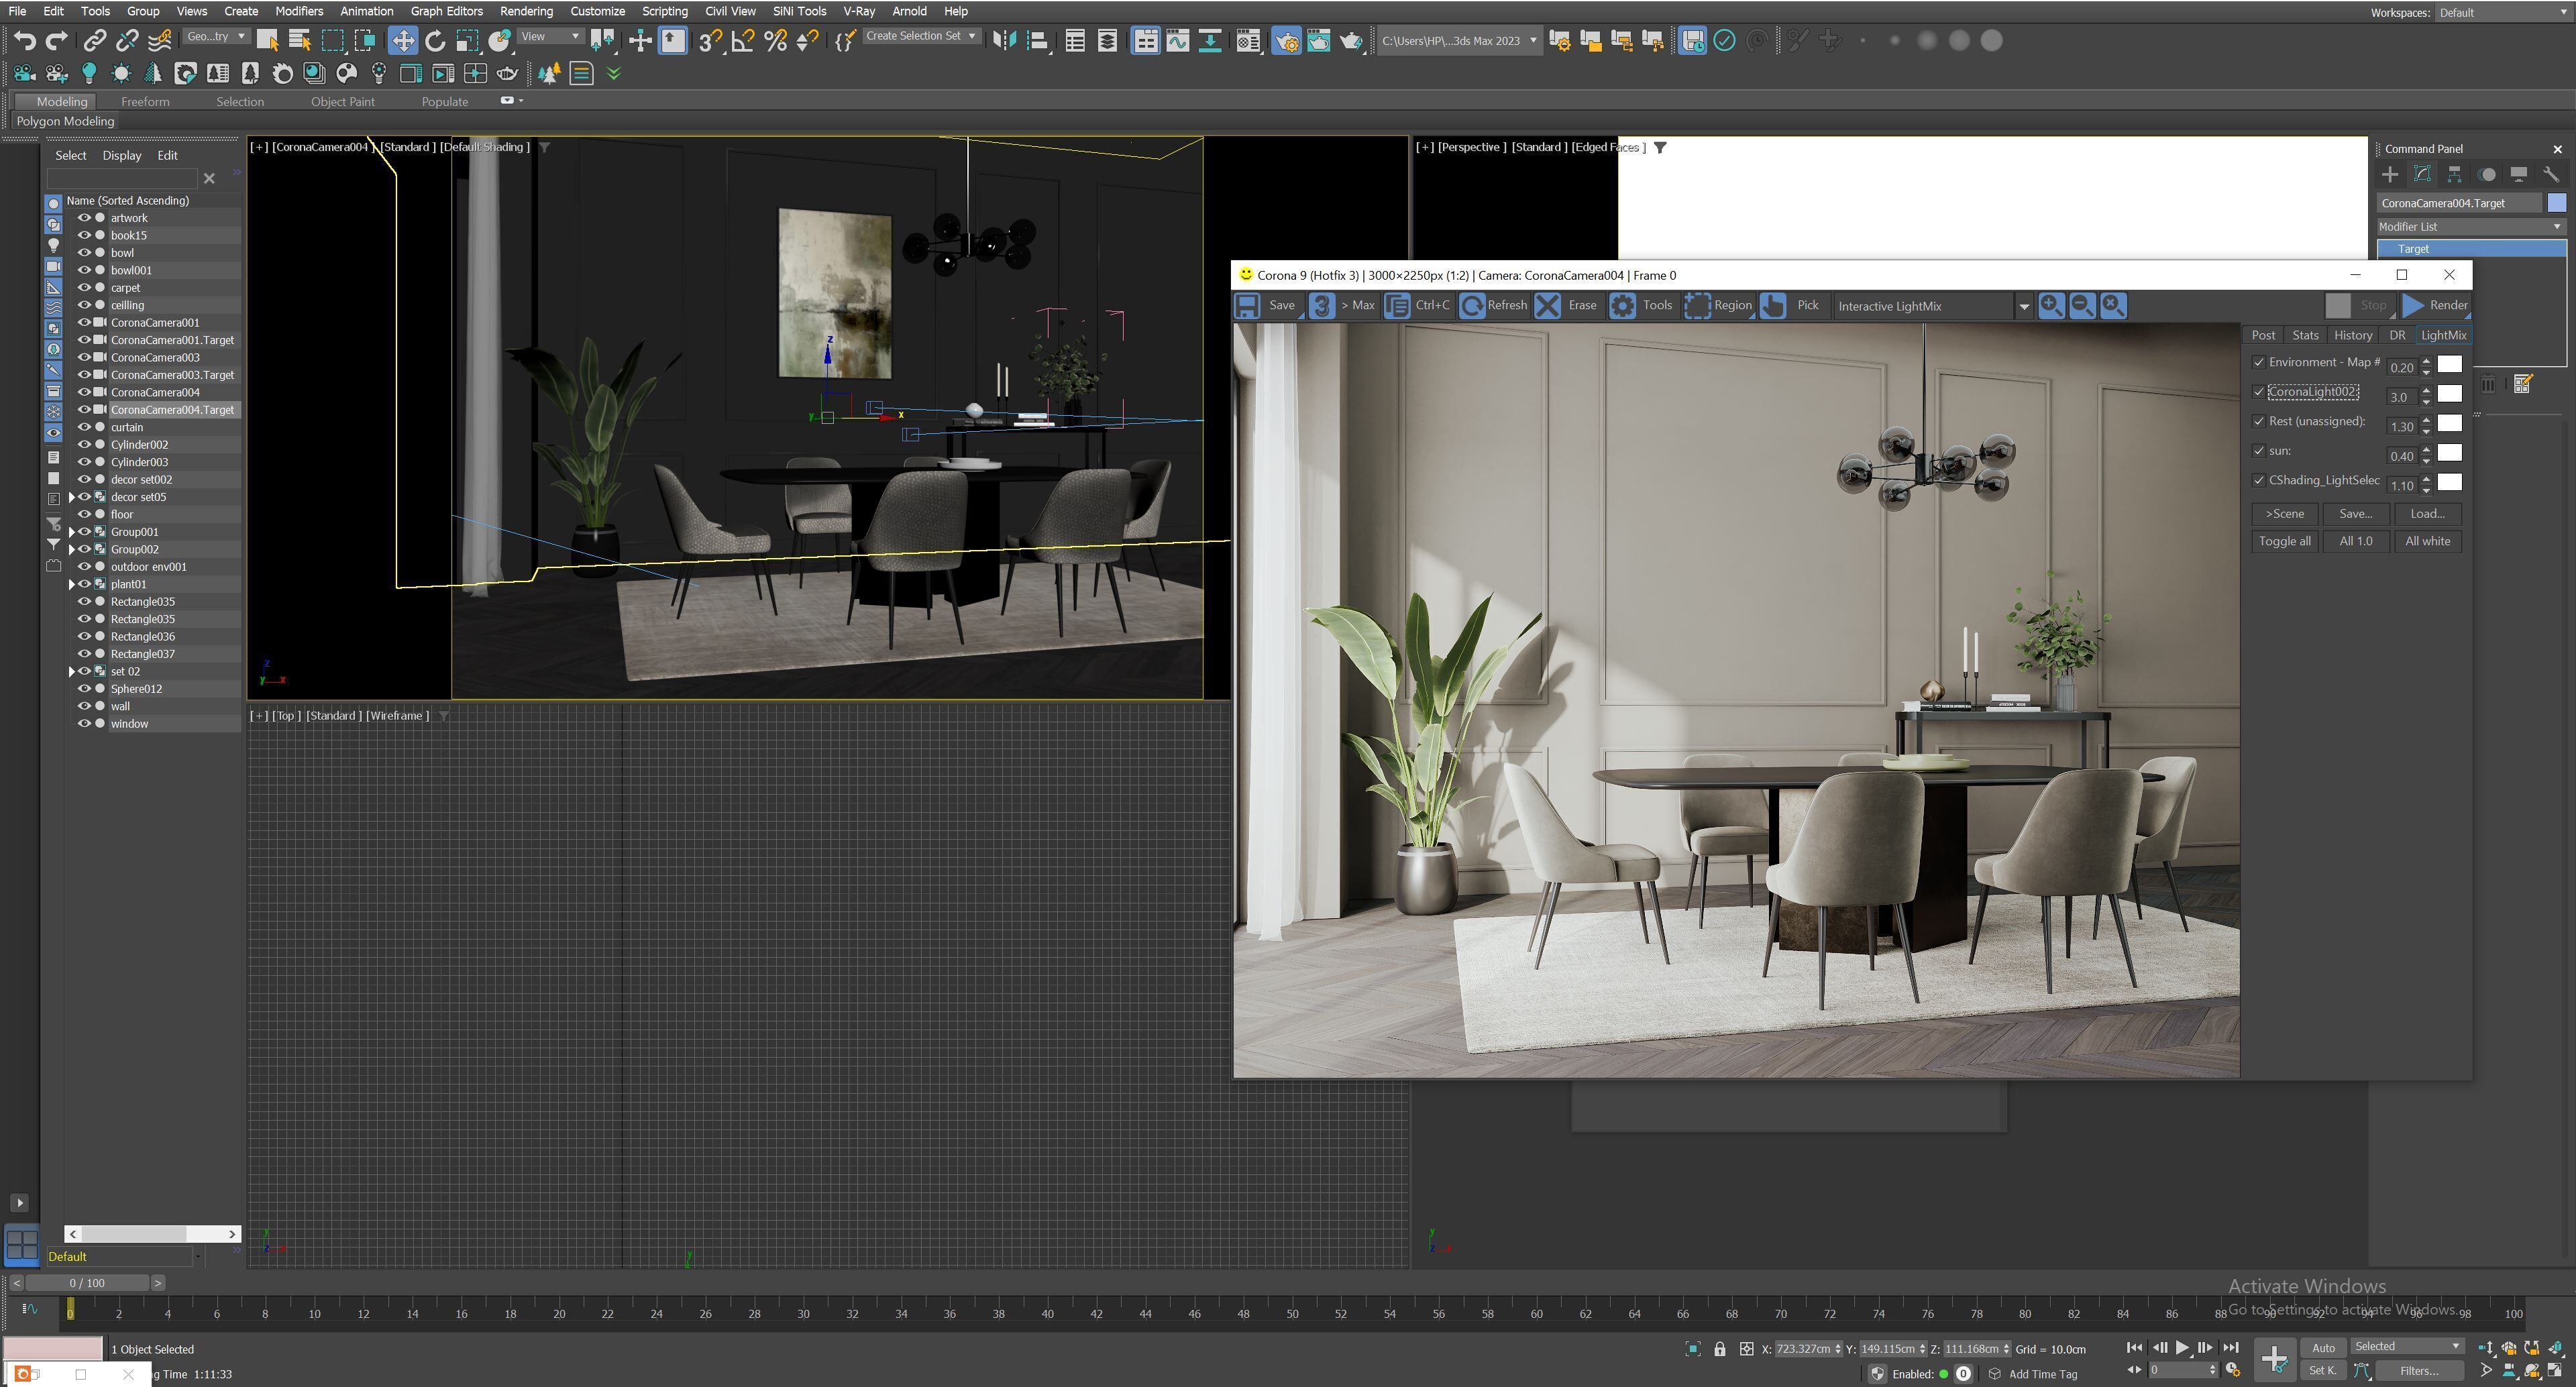The width and height of the screenshot is (2576, 1387).
Task: Click the >Scene LightMix button
Action: click(2284, 514)
